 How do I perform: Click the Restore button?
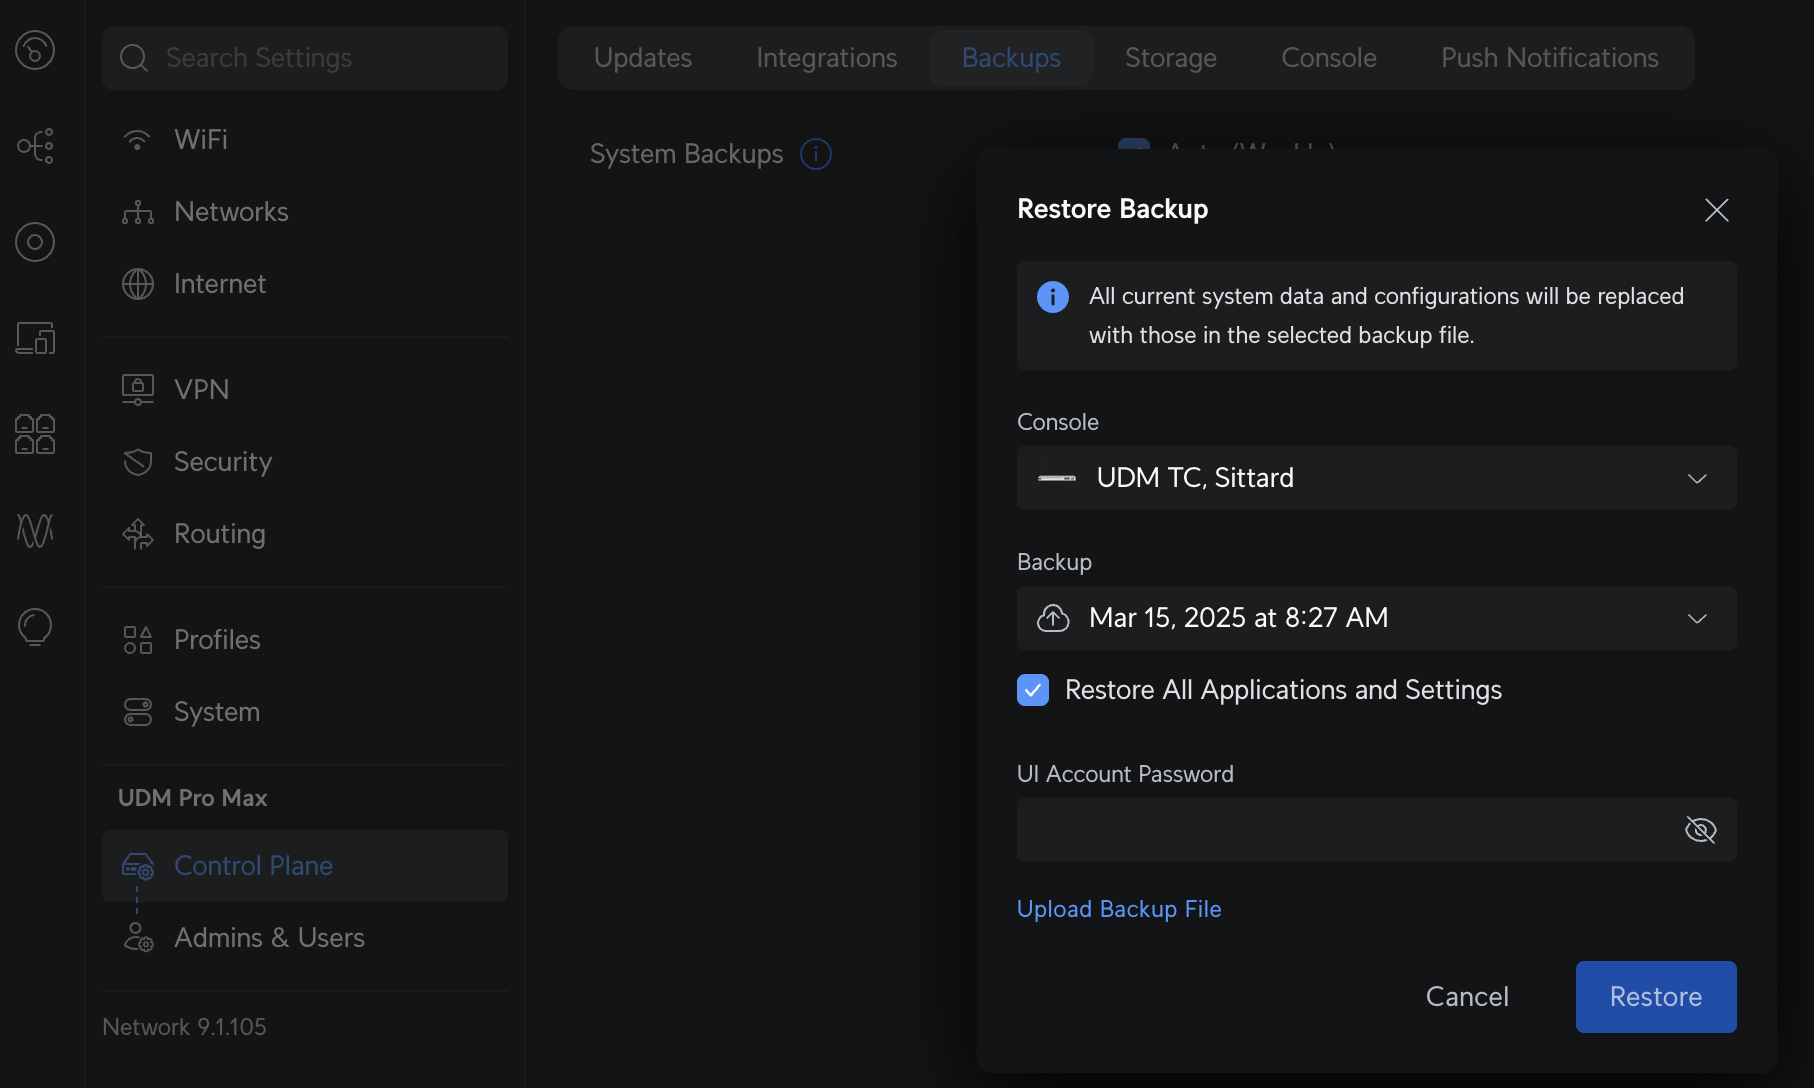(1656, 997)
